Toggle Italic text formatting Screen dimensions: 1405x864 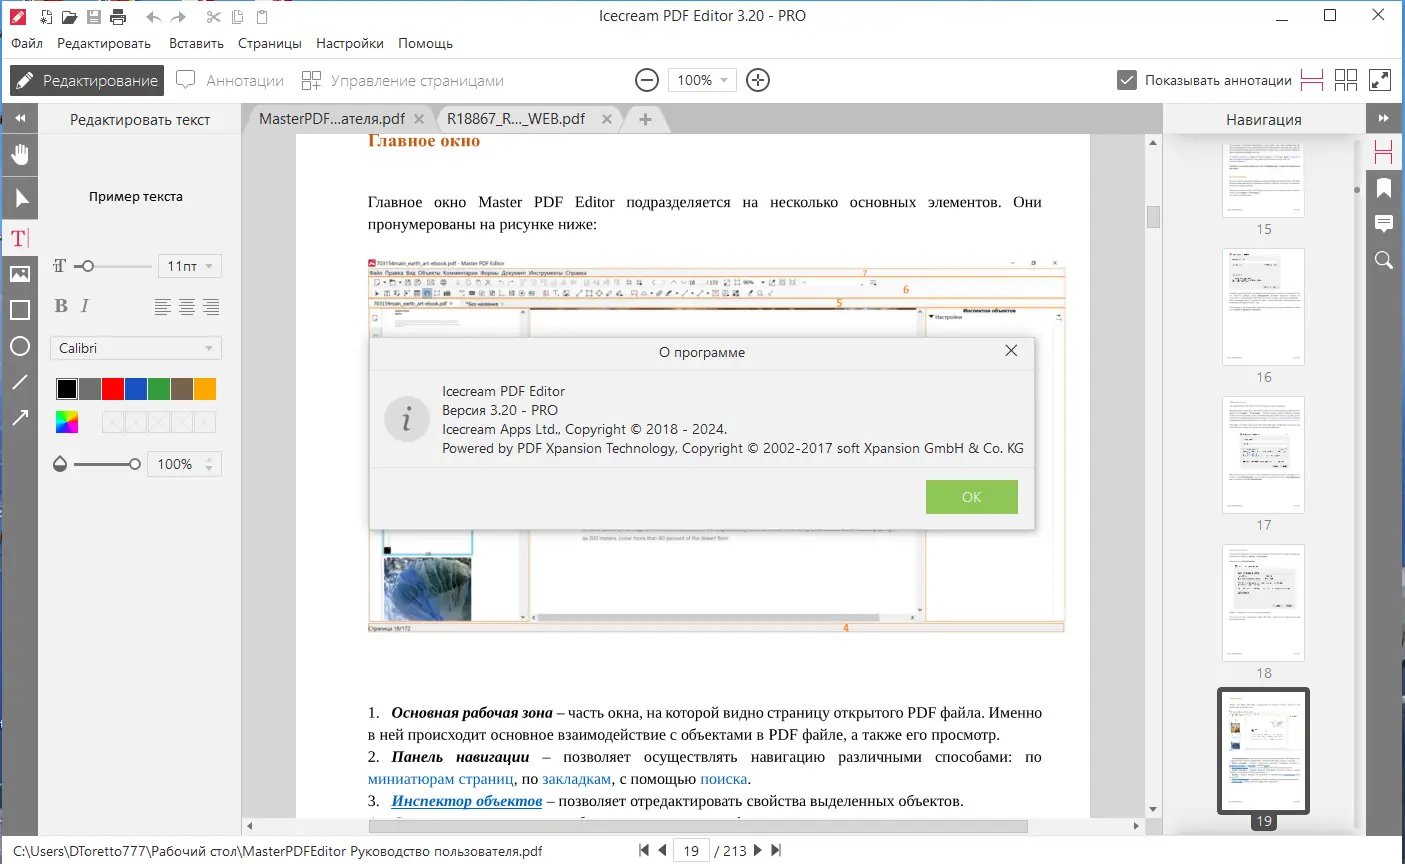pyautogui.click(x=85, y=306)
